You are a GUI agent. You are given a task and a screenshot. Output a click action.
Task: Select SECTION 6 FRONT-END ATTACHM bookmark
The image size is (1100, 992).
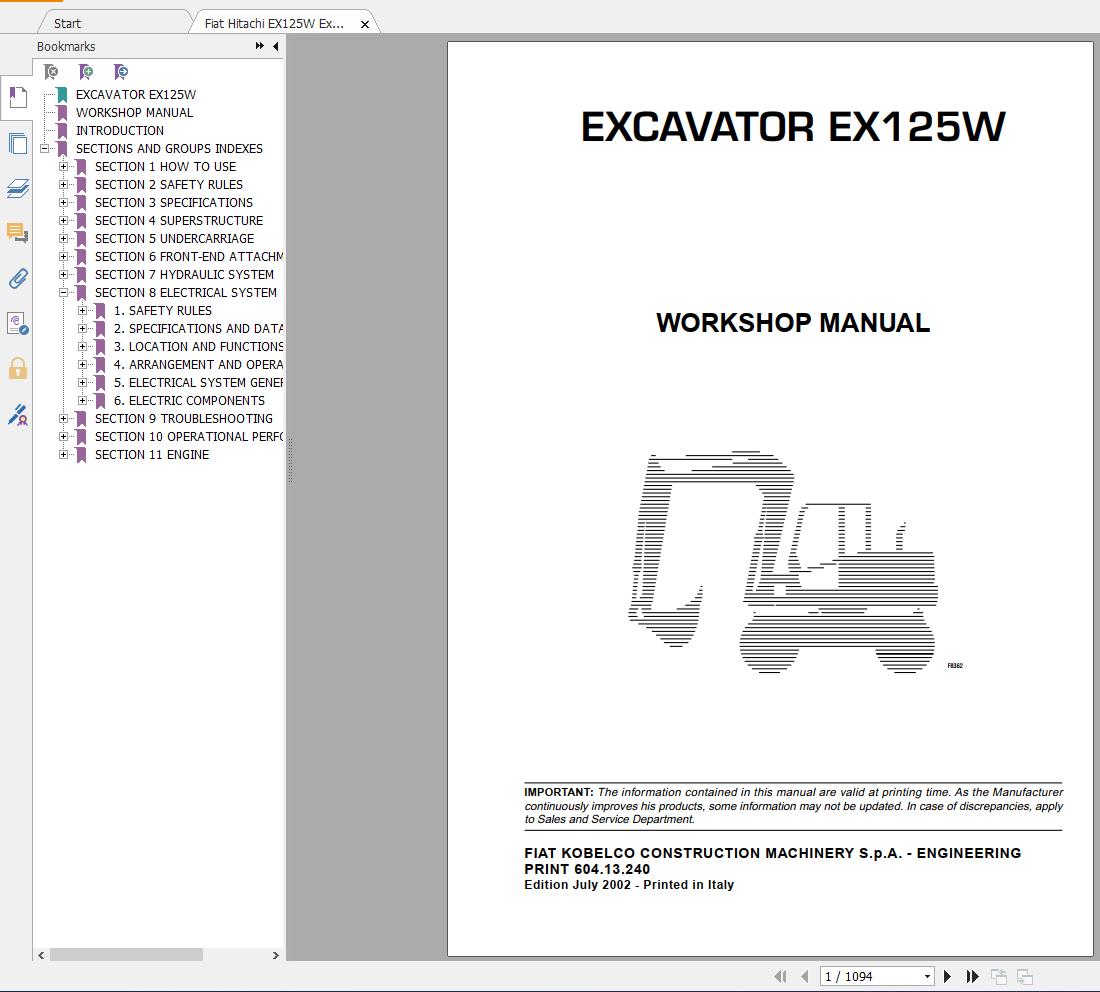point(189,257)
